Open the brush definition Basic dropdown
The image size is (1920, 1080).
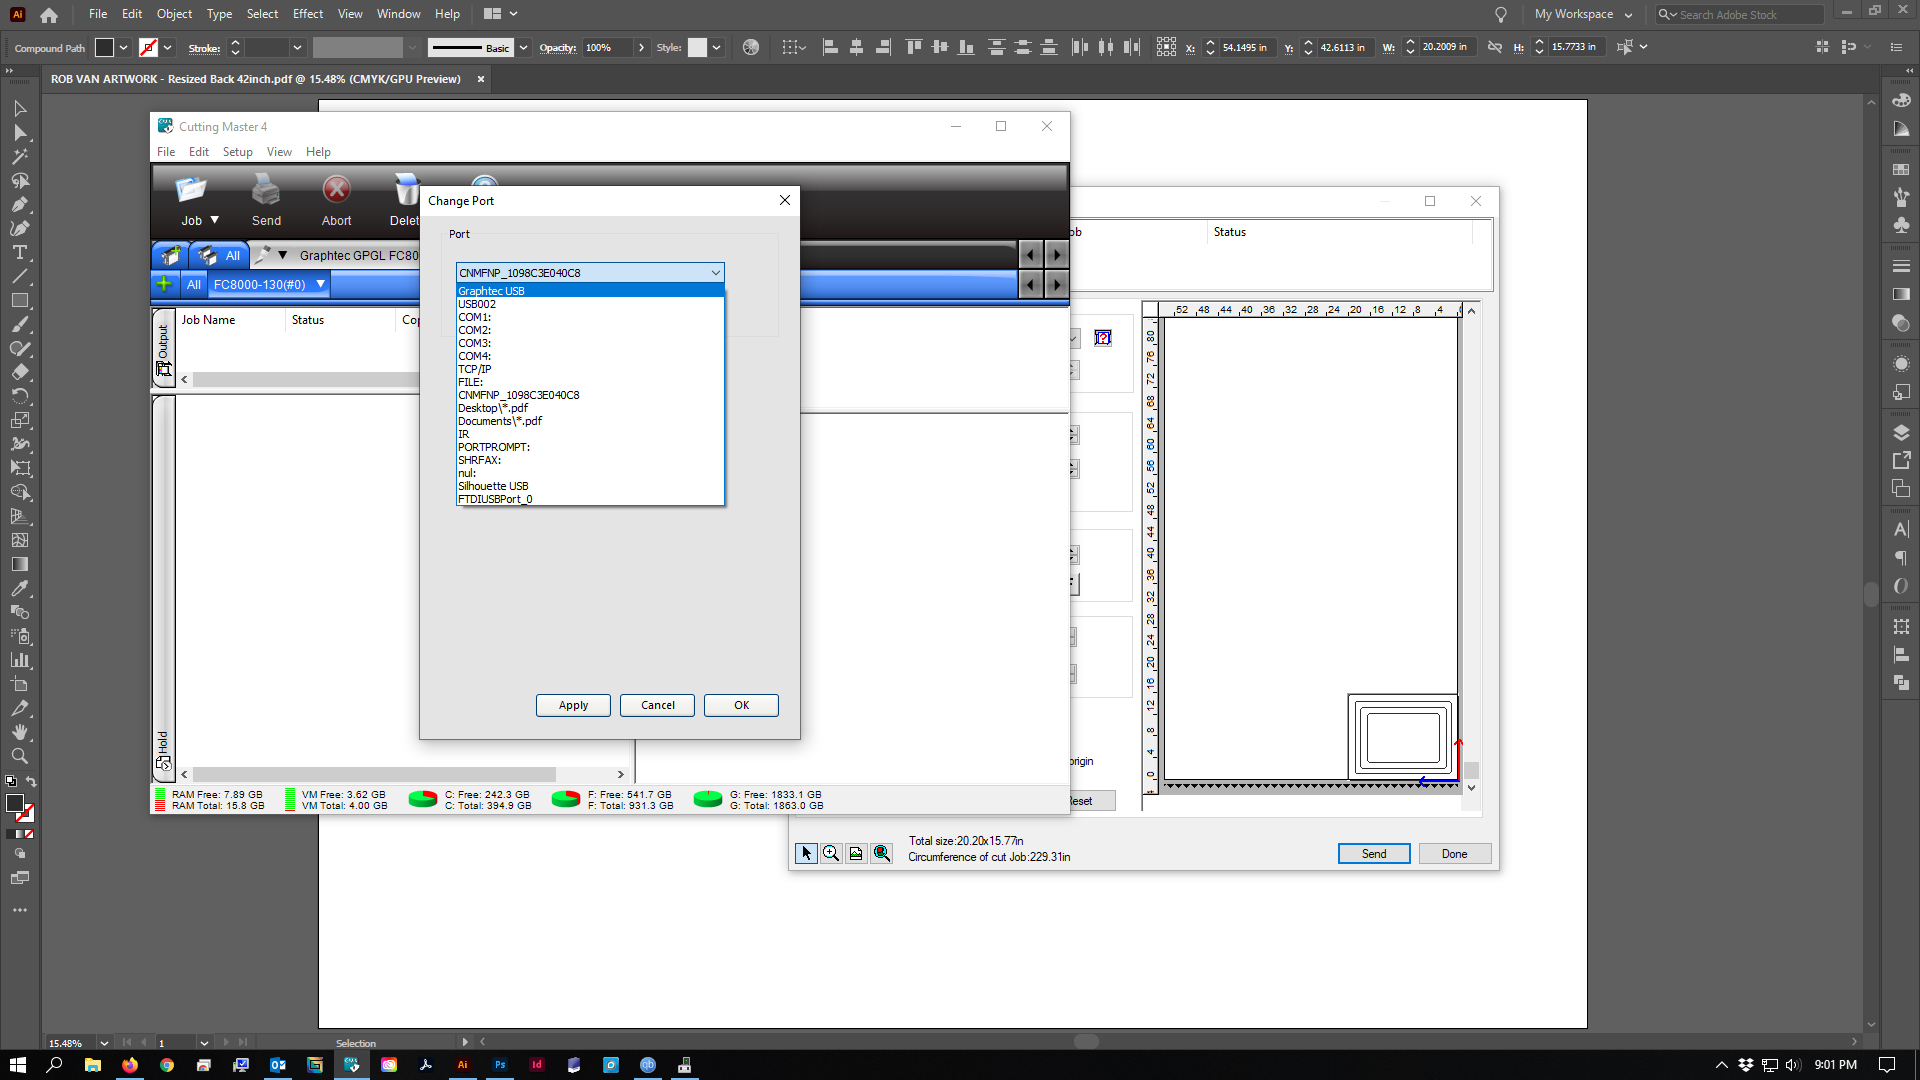pos(523,47)
